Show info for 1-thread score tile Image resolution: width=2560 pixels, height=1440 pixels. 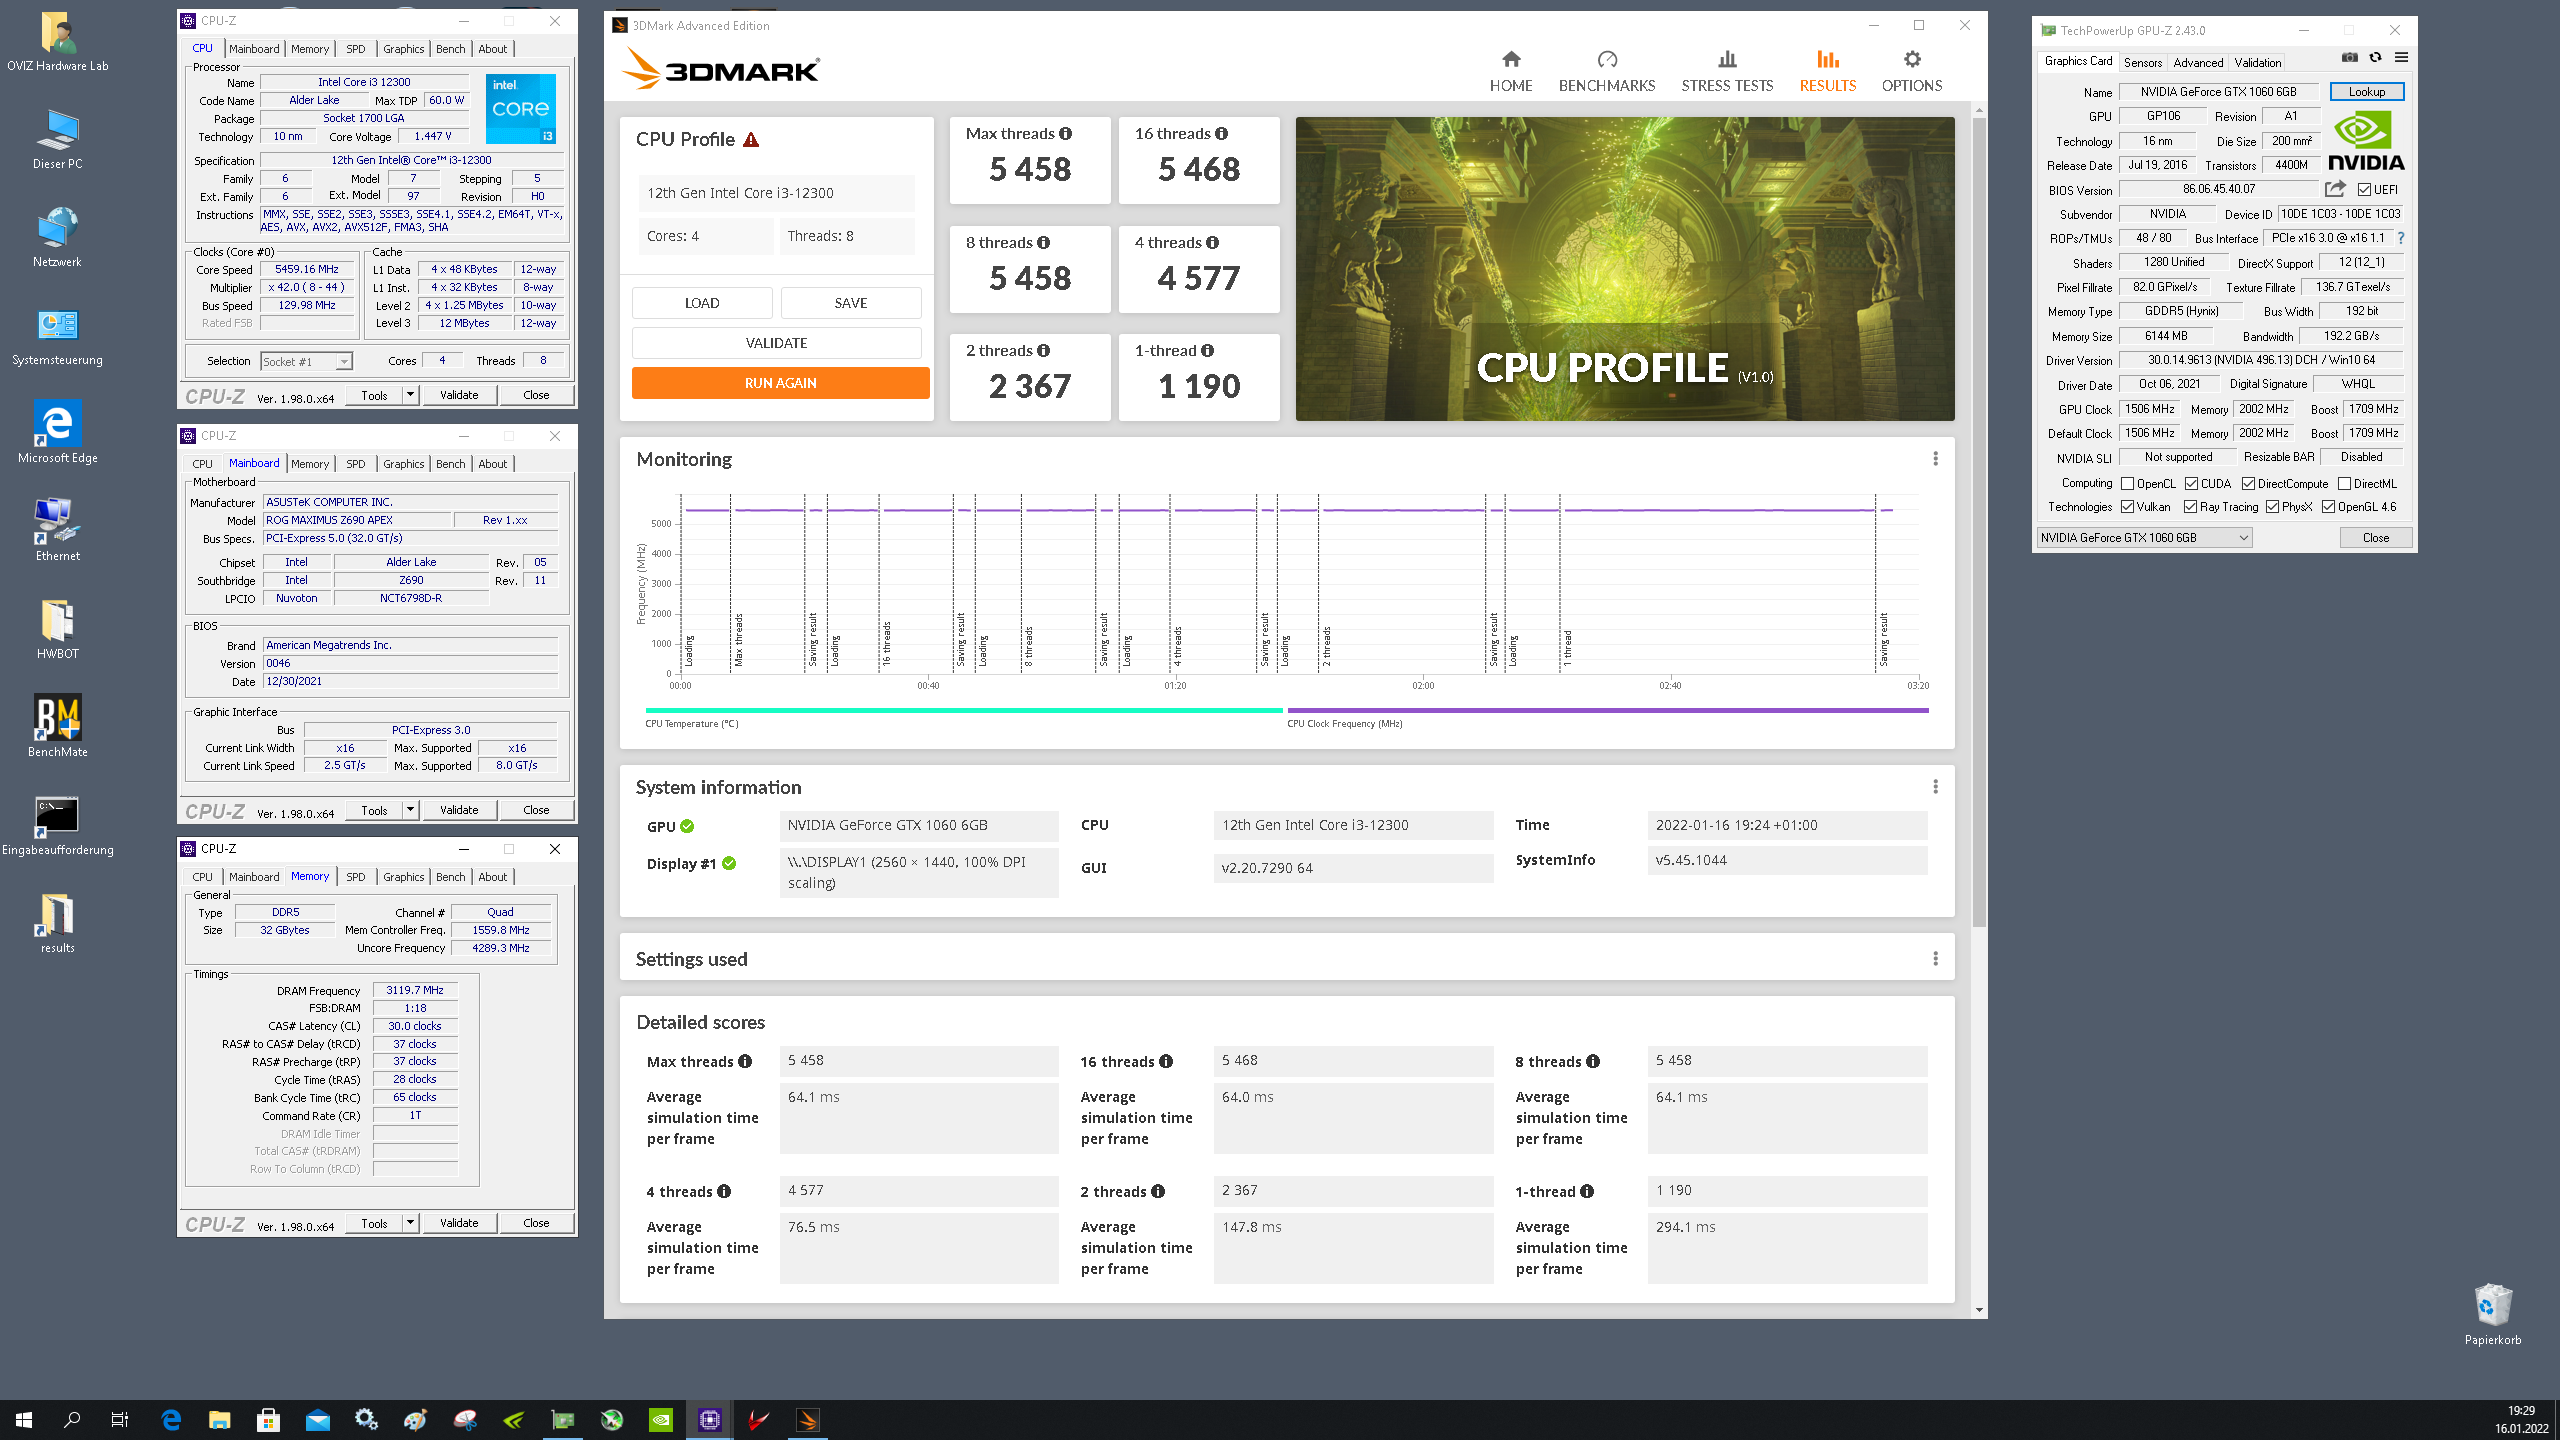point(1207,350)
